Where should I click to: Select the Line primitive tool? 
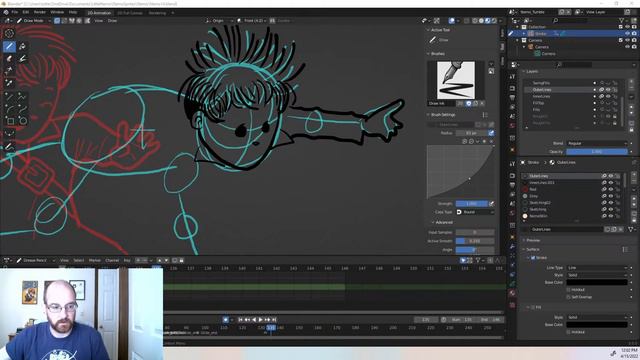pos(9,97)
